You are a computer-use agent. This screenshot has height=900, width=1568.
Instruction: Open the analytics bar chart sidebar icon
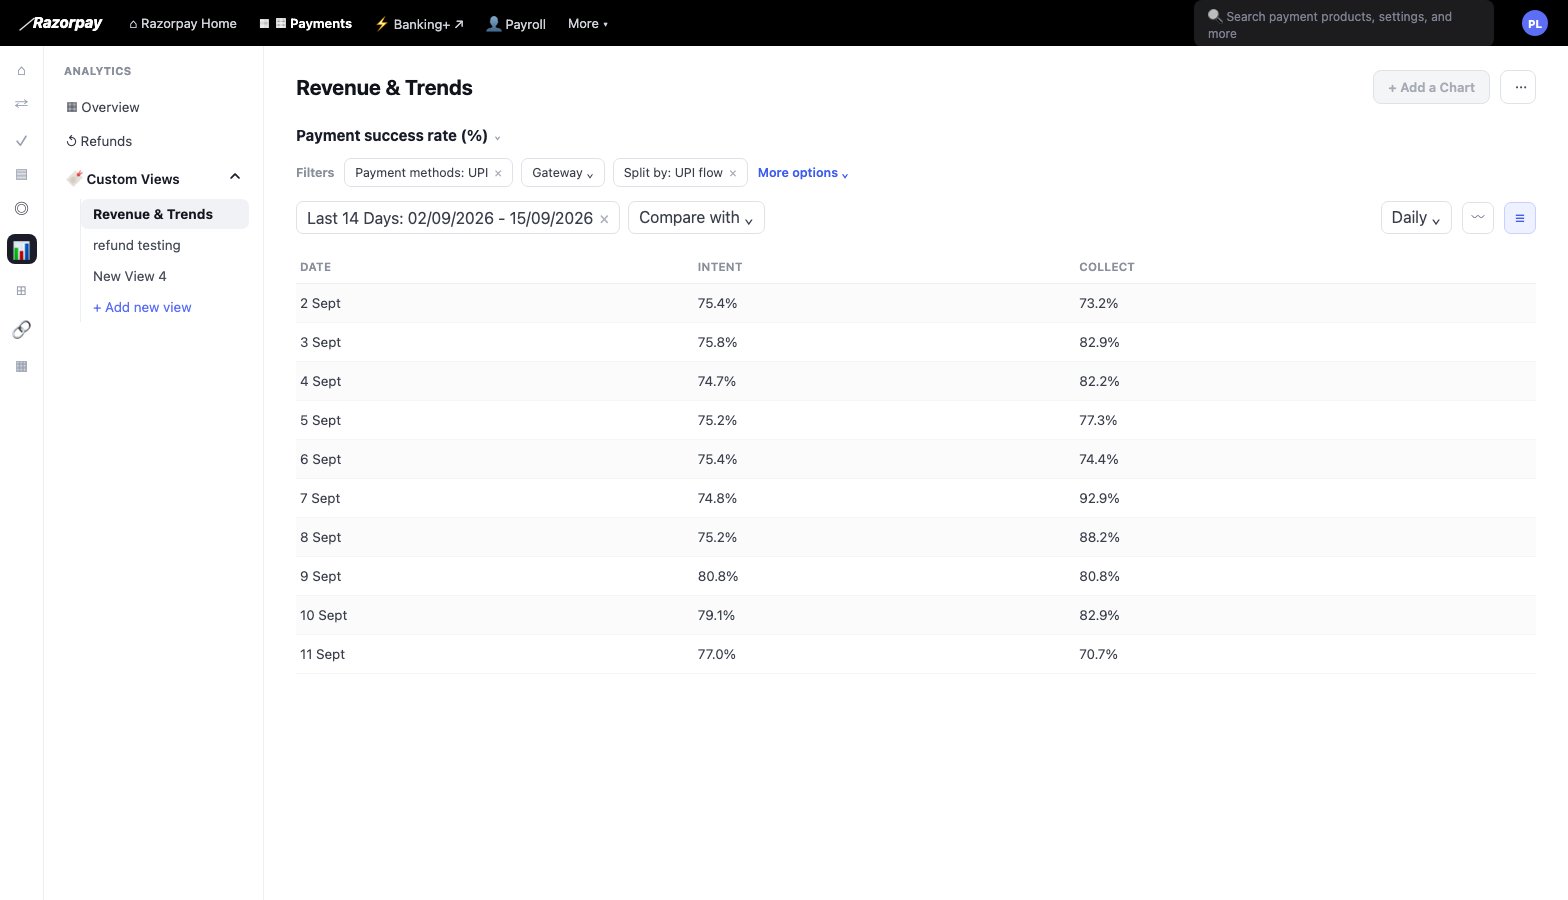pos(22,249)
